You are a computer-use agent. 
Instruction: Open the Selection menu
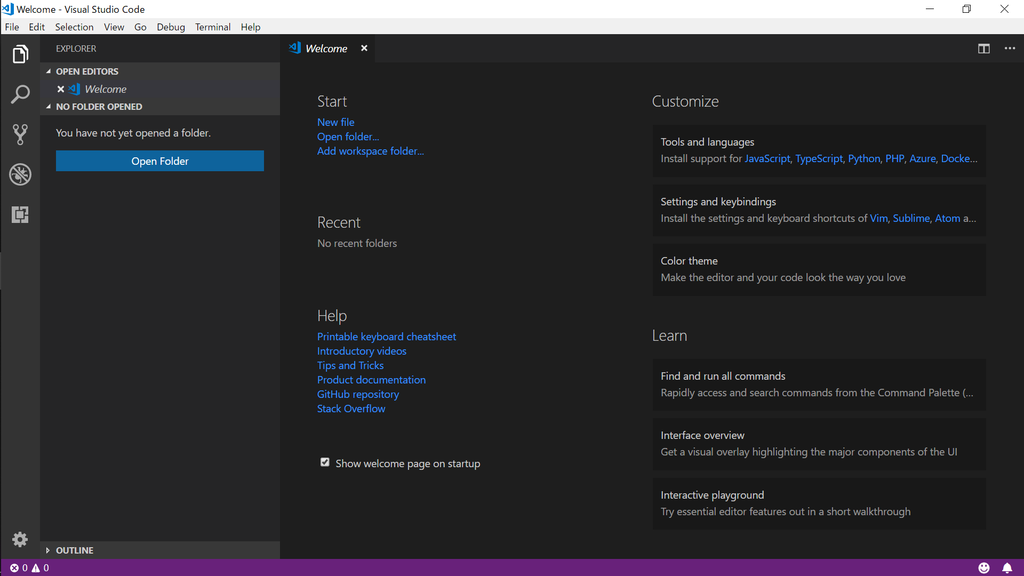pyautogui.click(x=74, y=27)
